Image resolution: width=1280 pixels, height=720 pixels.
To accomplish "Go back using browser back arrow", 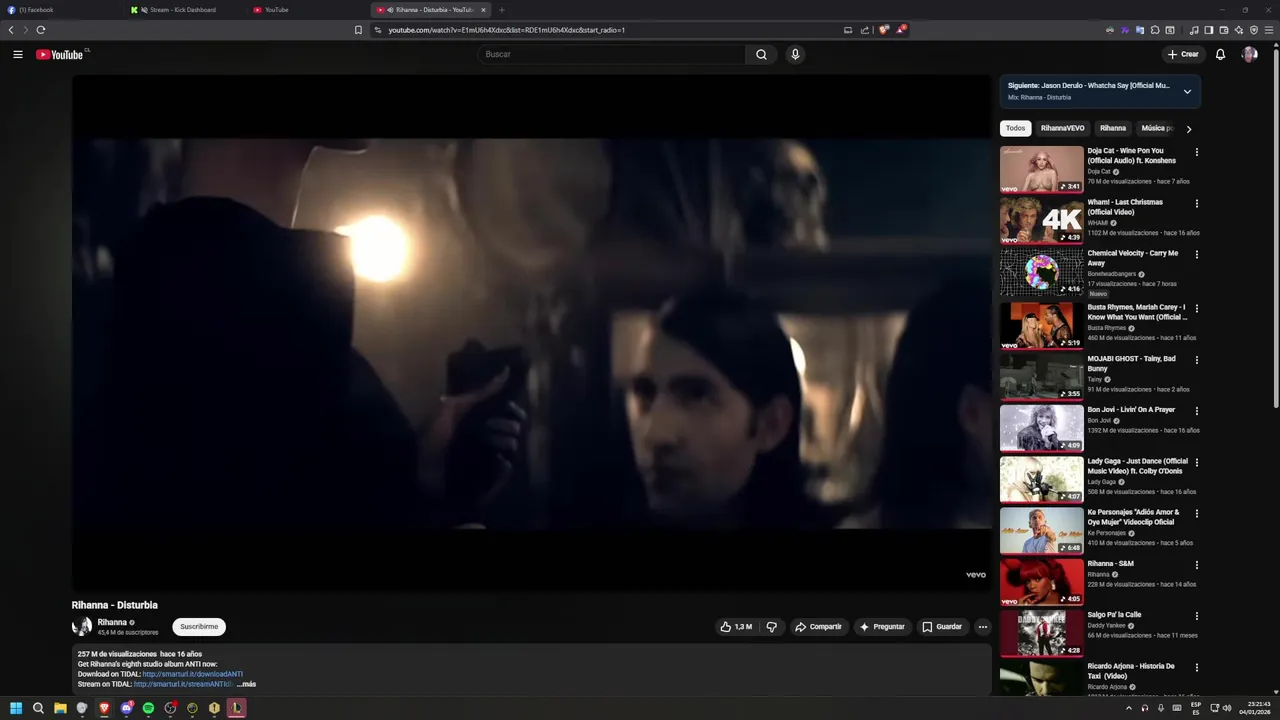I will (11, 30).
